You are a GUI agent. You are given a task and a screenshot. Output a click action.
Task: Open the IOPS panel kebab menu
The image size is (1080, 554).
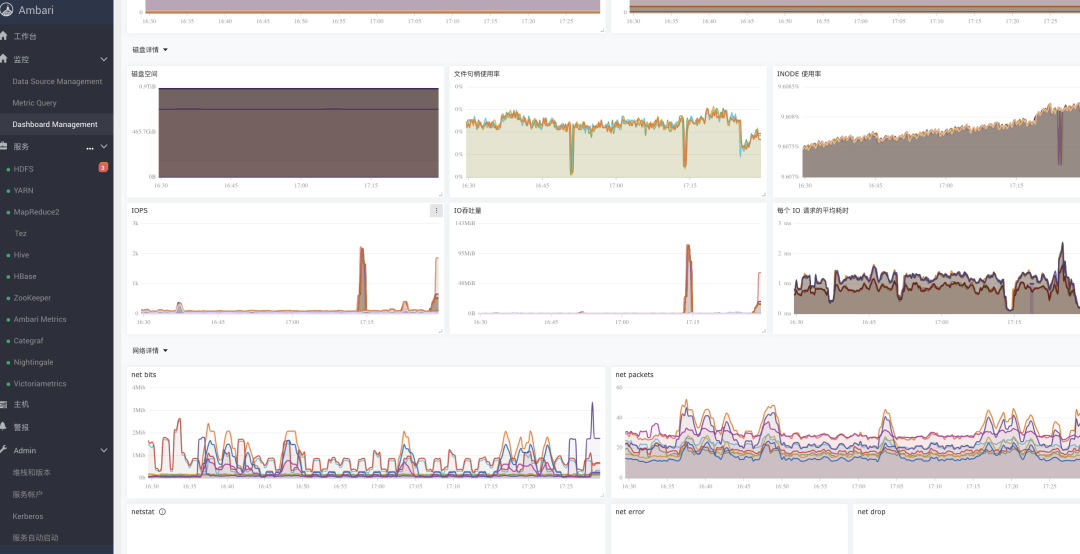436,211
